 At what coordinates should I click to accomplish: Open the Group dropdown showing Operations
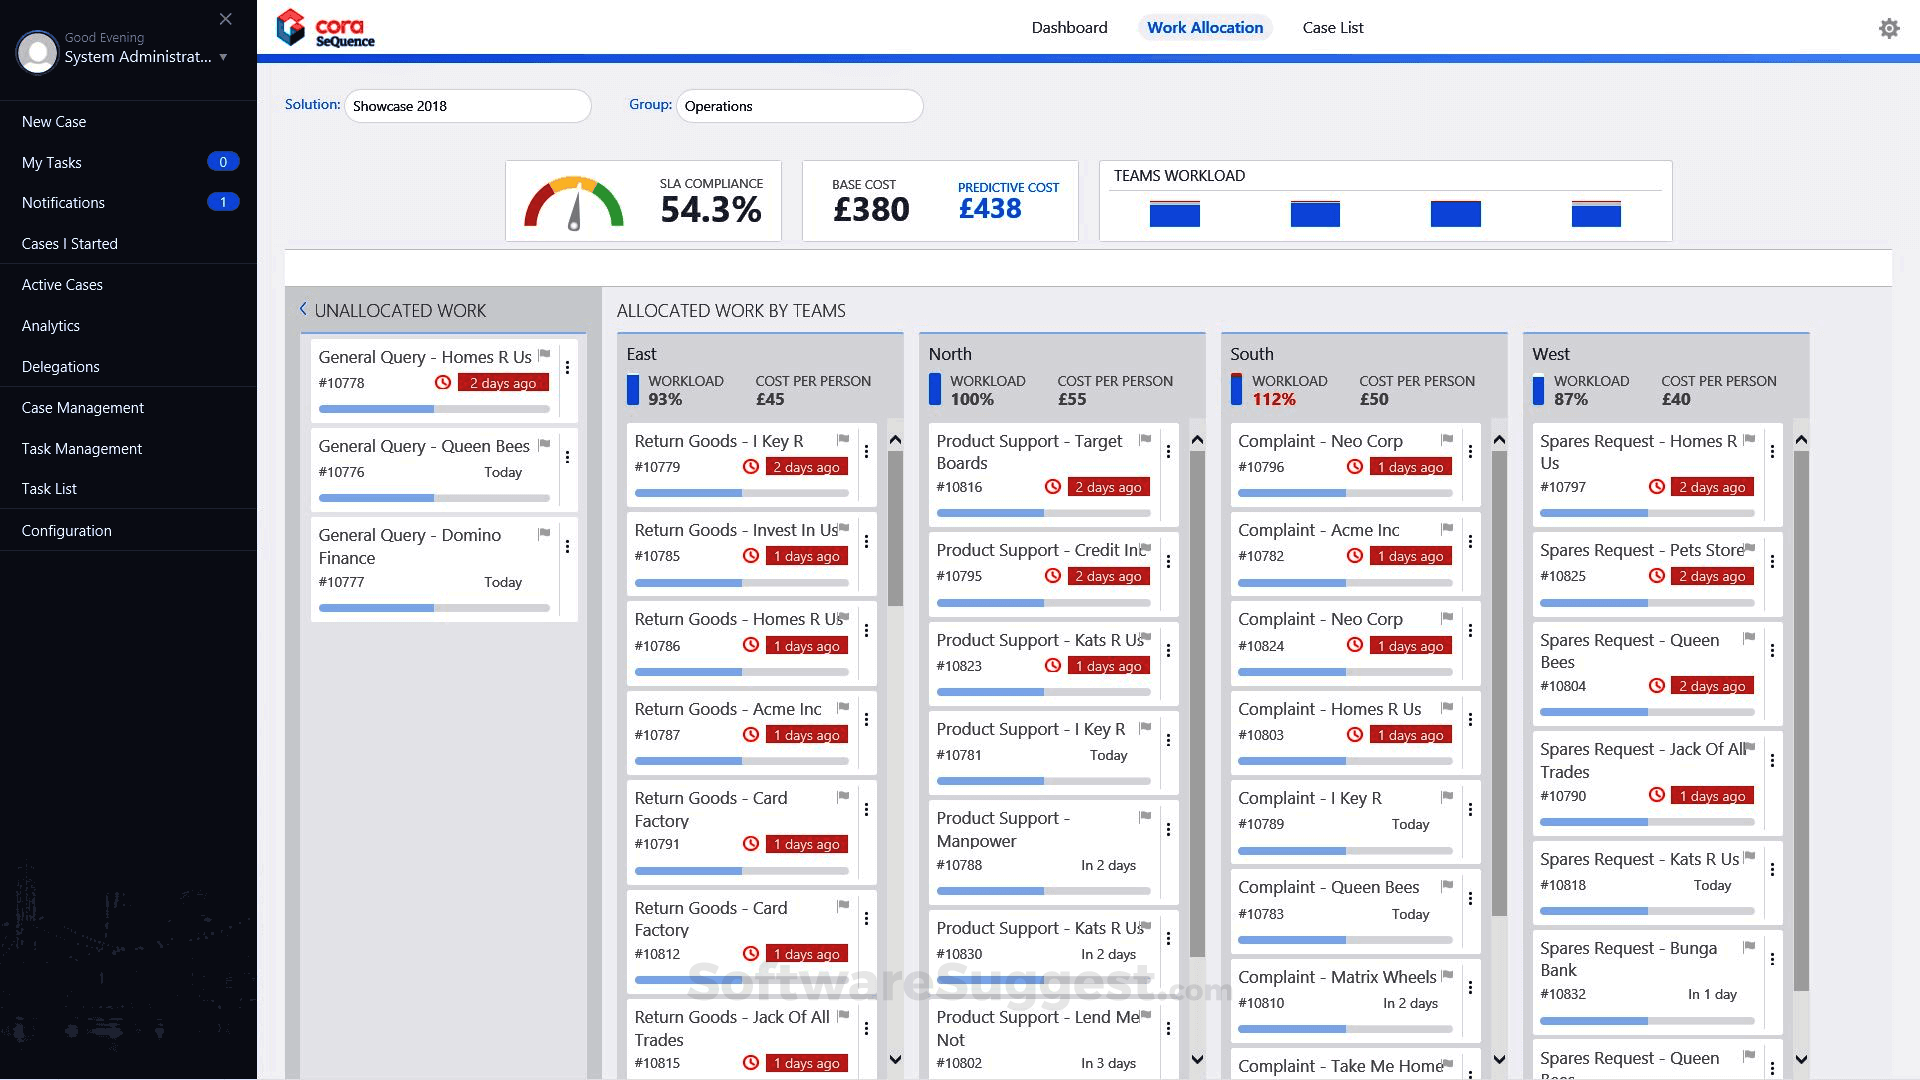798,106
